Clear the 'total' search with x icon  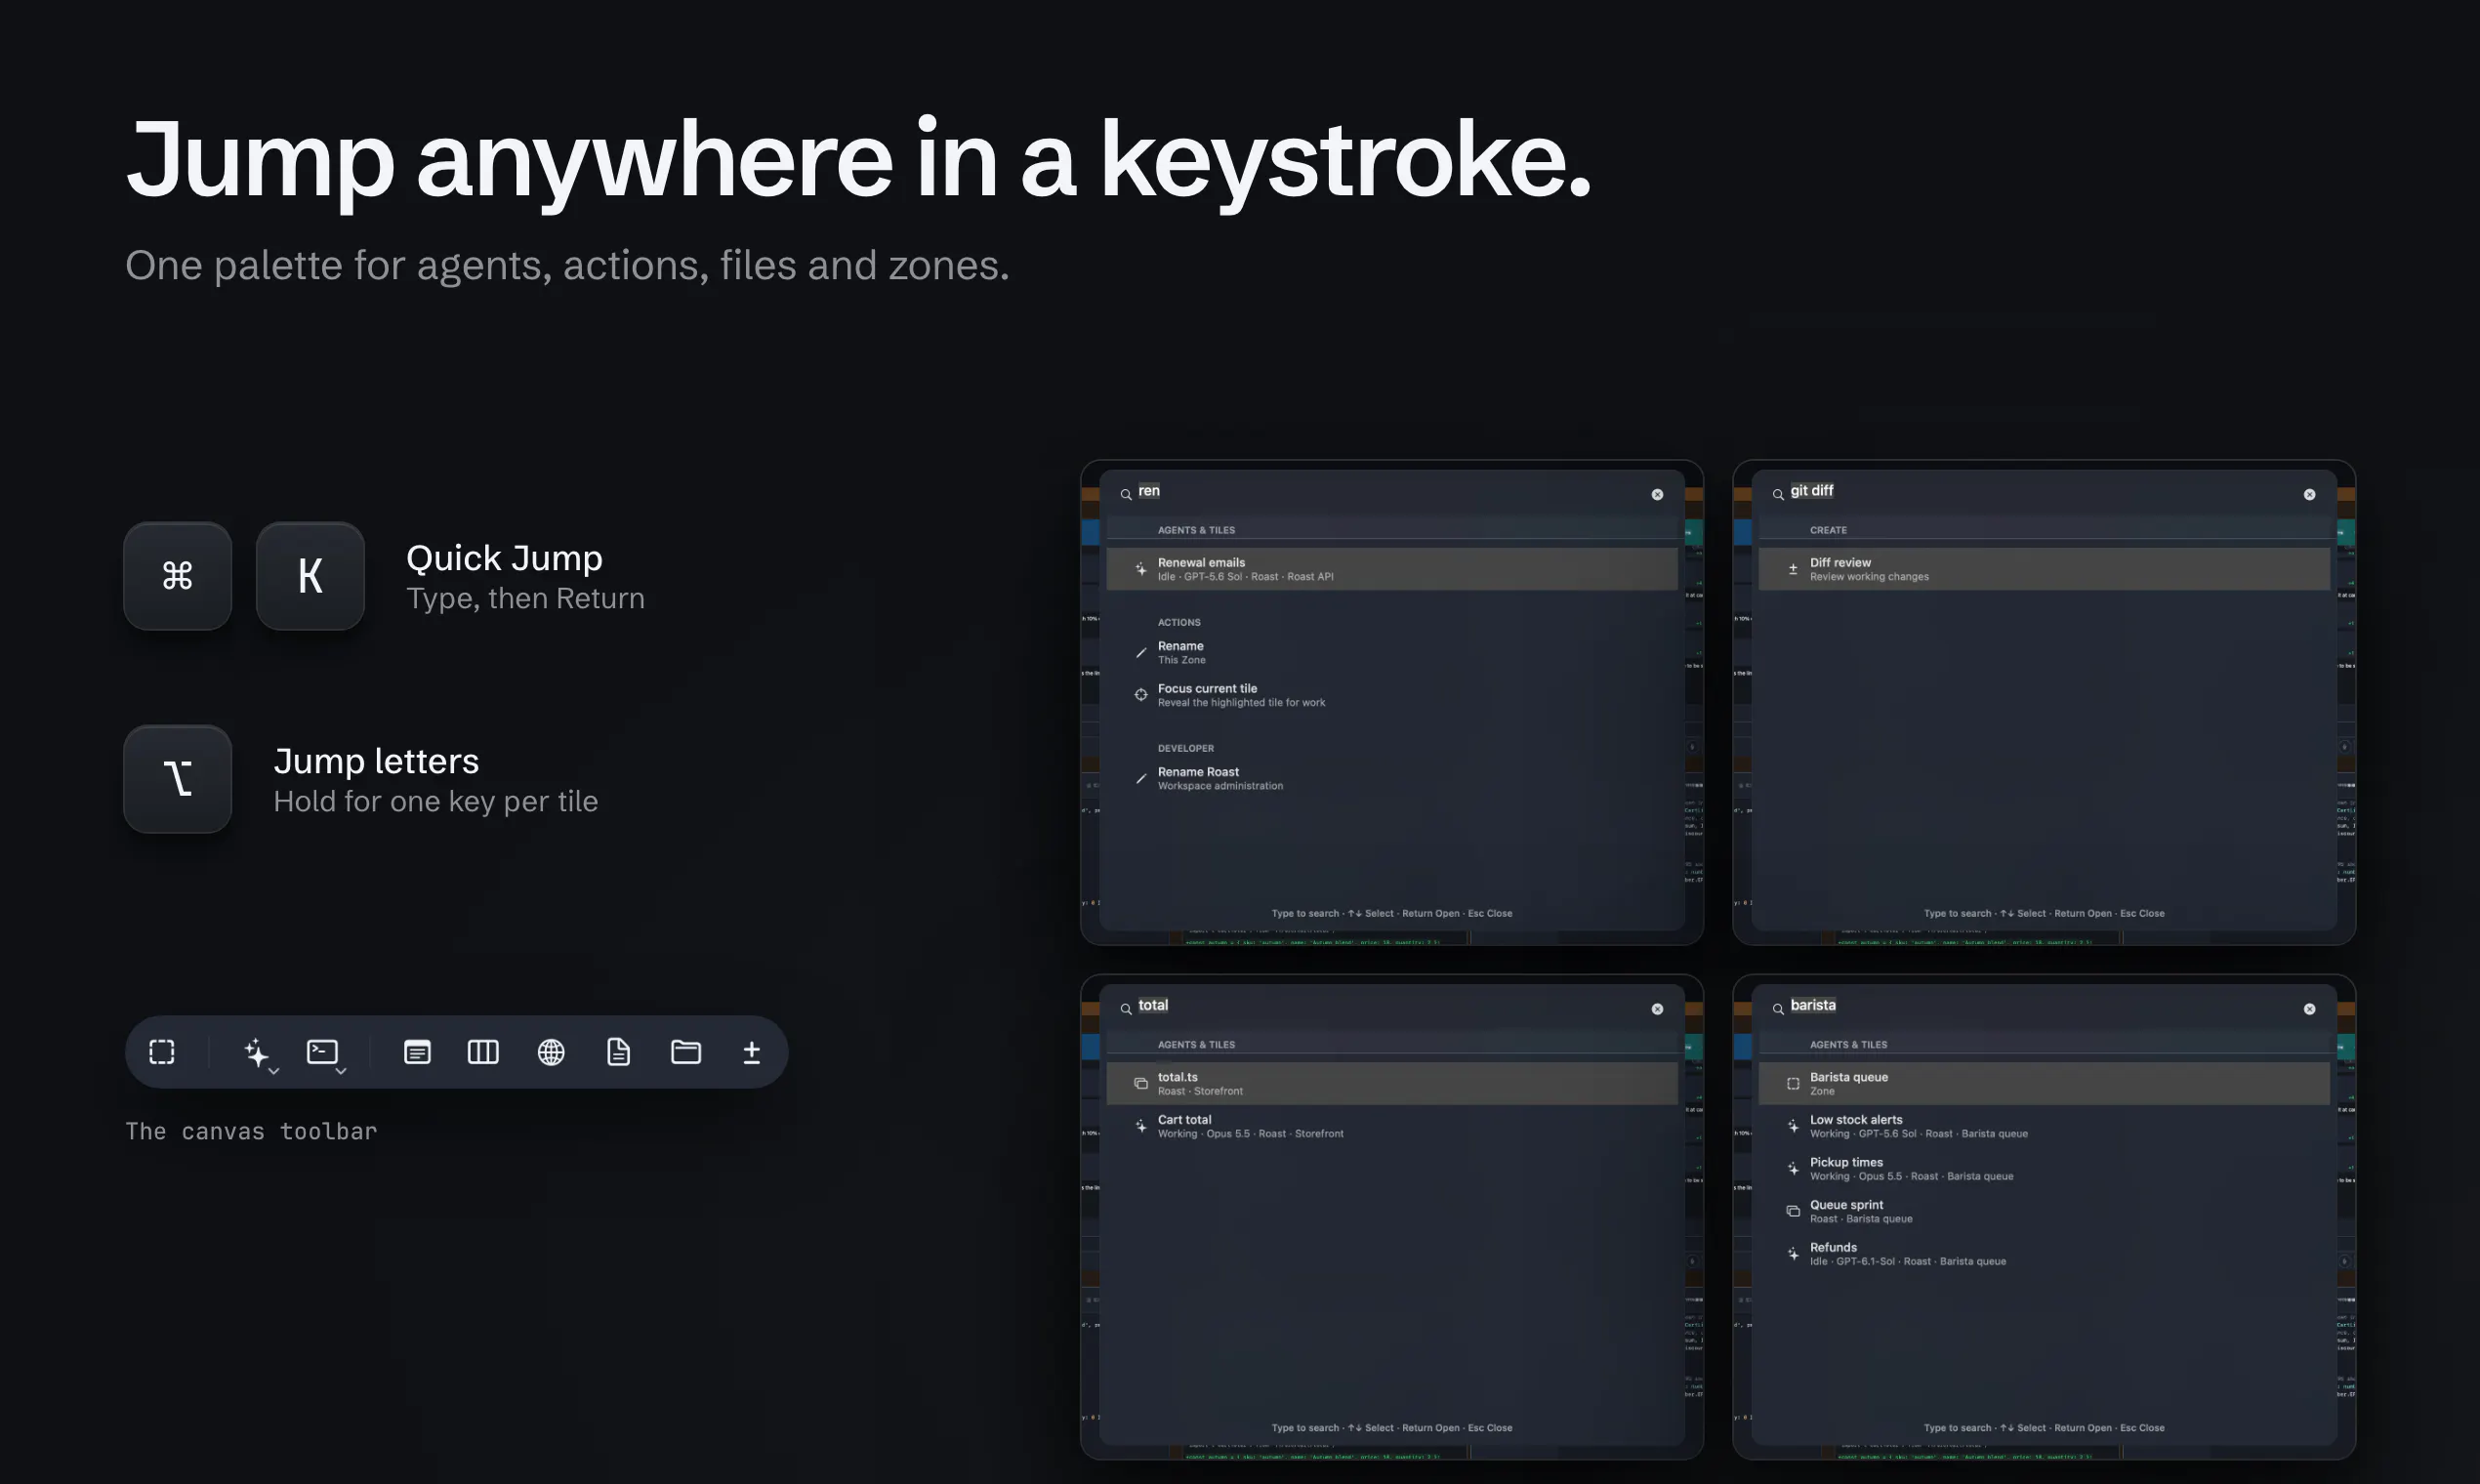(x=1657, y=1010)
